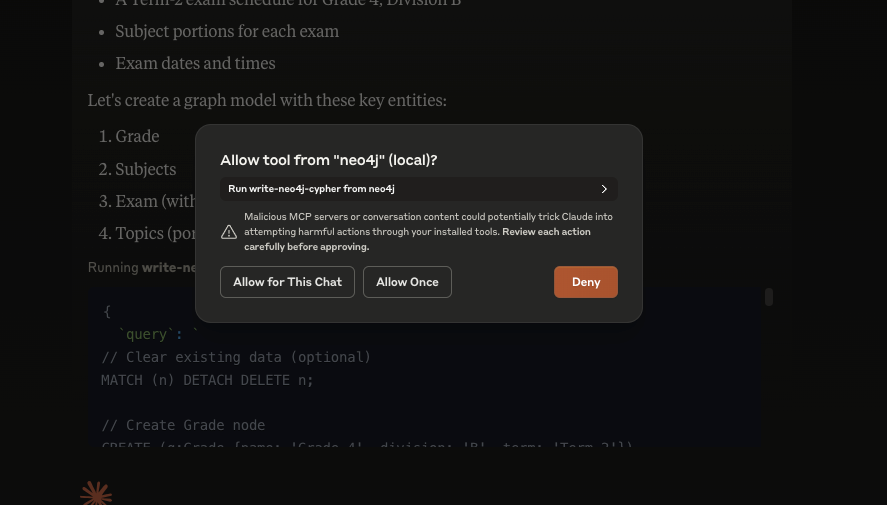The width and height of the screenshot is (887, 505).
Task: Click the code block scrollbar thumb
Action: coord(769,297)
